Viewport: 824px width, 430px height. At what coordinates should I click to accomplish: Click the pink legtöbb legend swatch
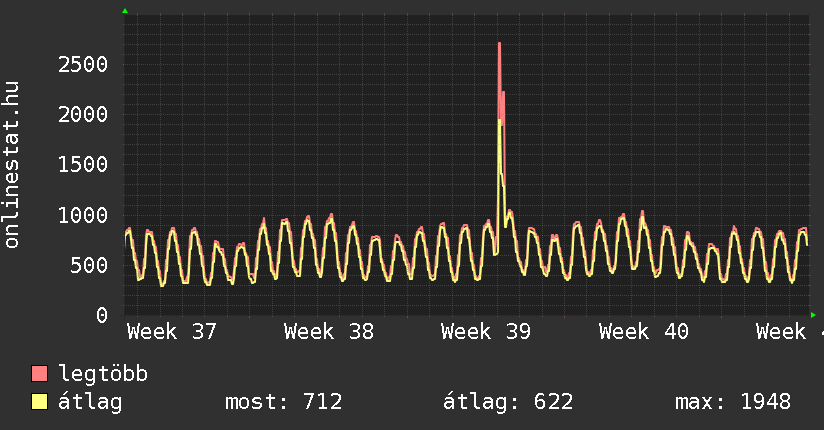coord(39,373)
